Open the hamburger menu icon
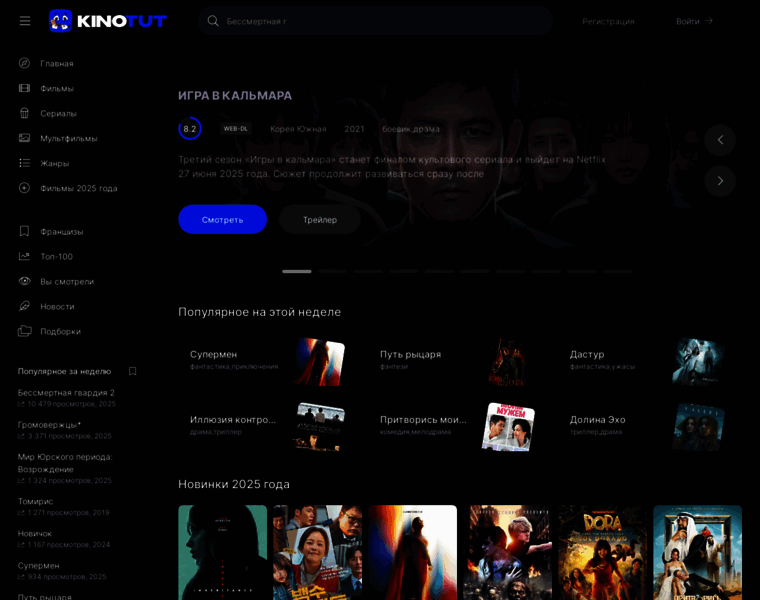760x600 pixels. (x=25, y=21)
